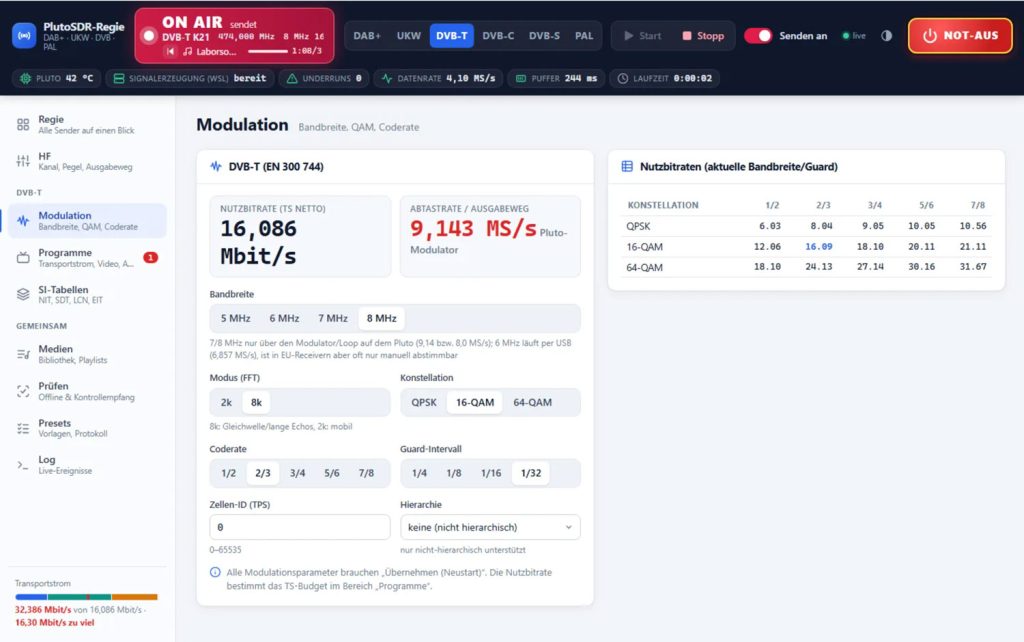Click the Laufzeit clock icon
This screenshot has height=642, width=1024.
tap(623, 78)
